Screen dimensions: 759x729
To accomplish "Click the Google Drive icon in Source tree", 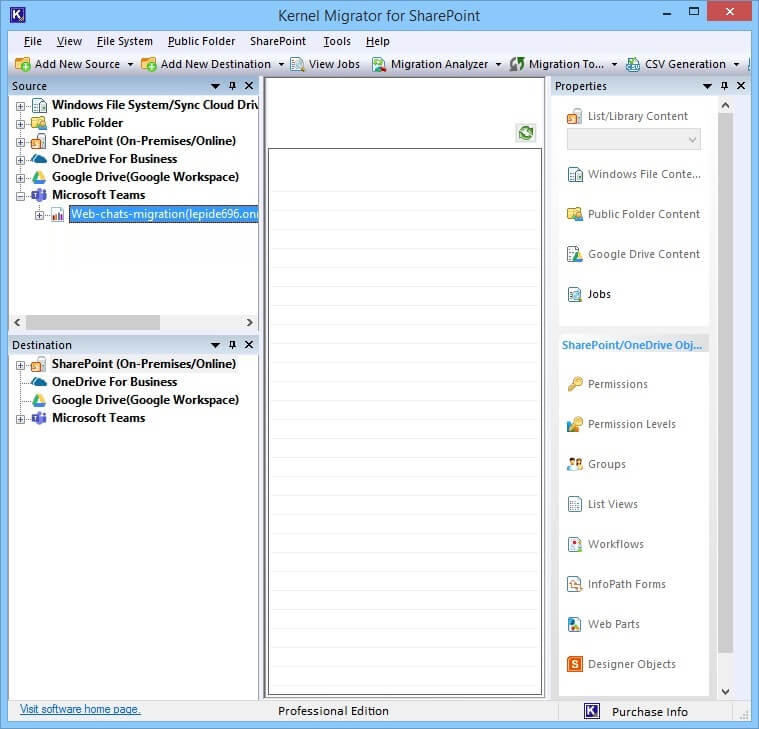I will click(39, 177).
